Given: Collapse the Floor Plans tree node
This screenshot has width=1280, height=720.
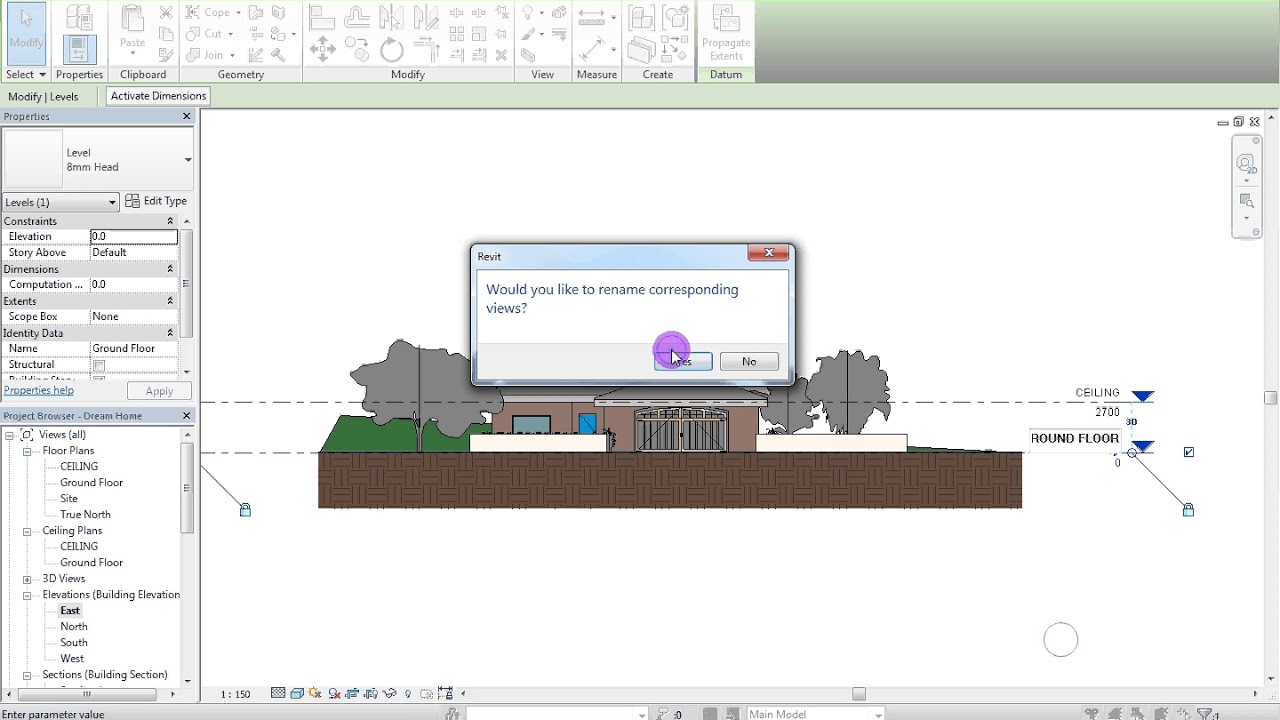Looking at the screenshot, I should pos(28,451).
